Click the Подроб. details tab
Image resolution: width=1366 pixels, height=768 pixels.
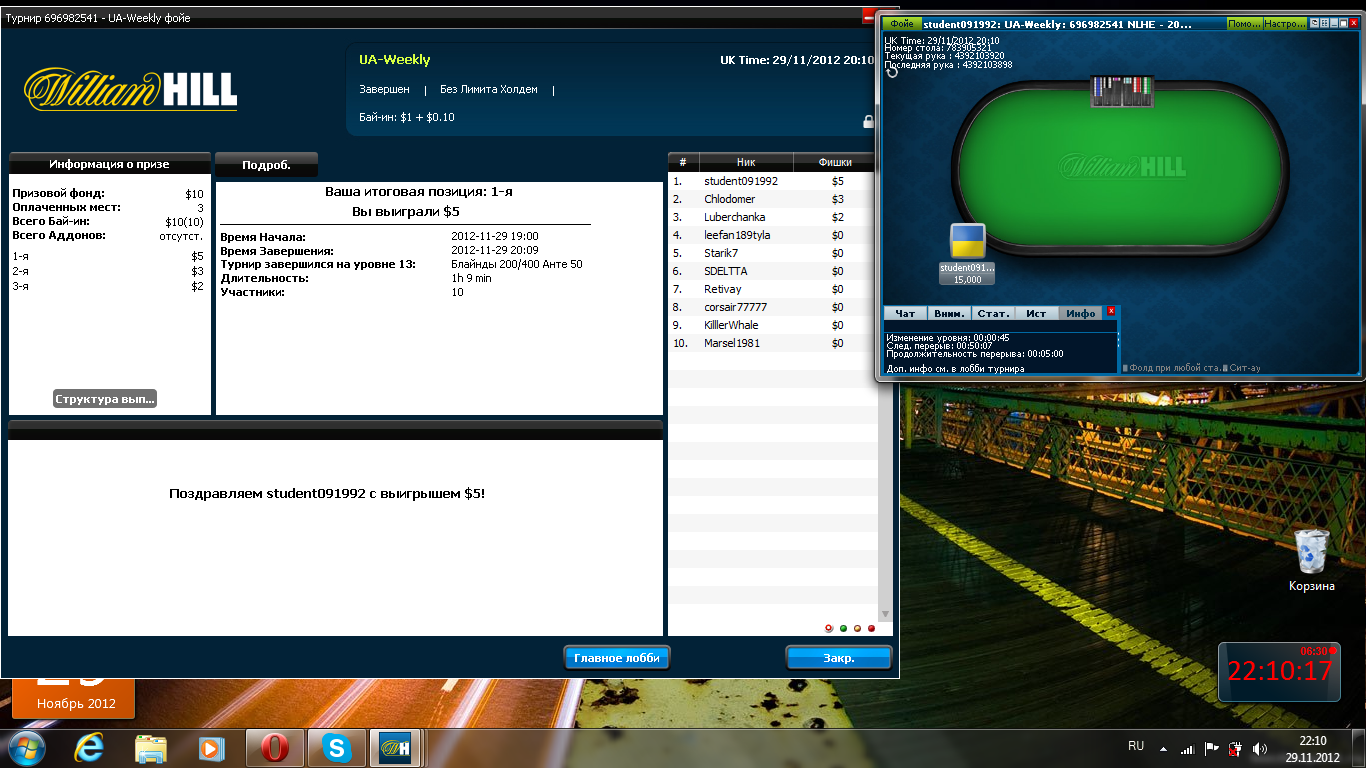pyautogui.click(x=266, y=165)
